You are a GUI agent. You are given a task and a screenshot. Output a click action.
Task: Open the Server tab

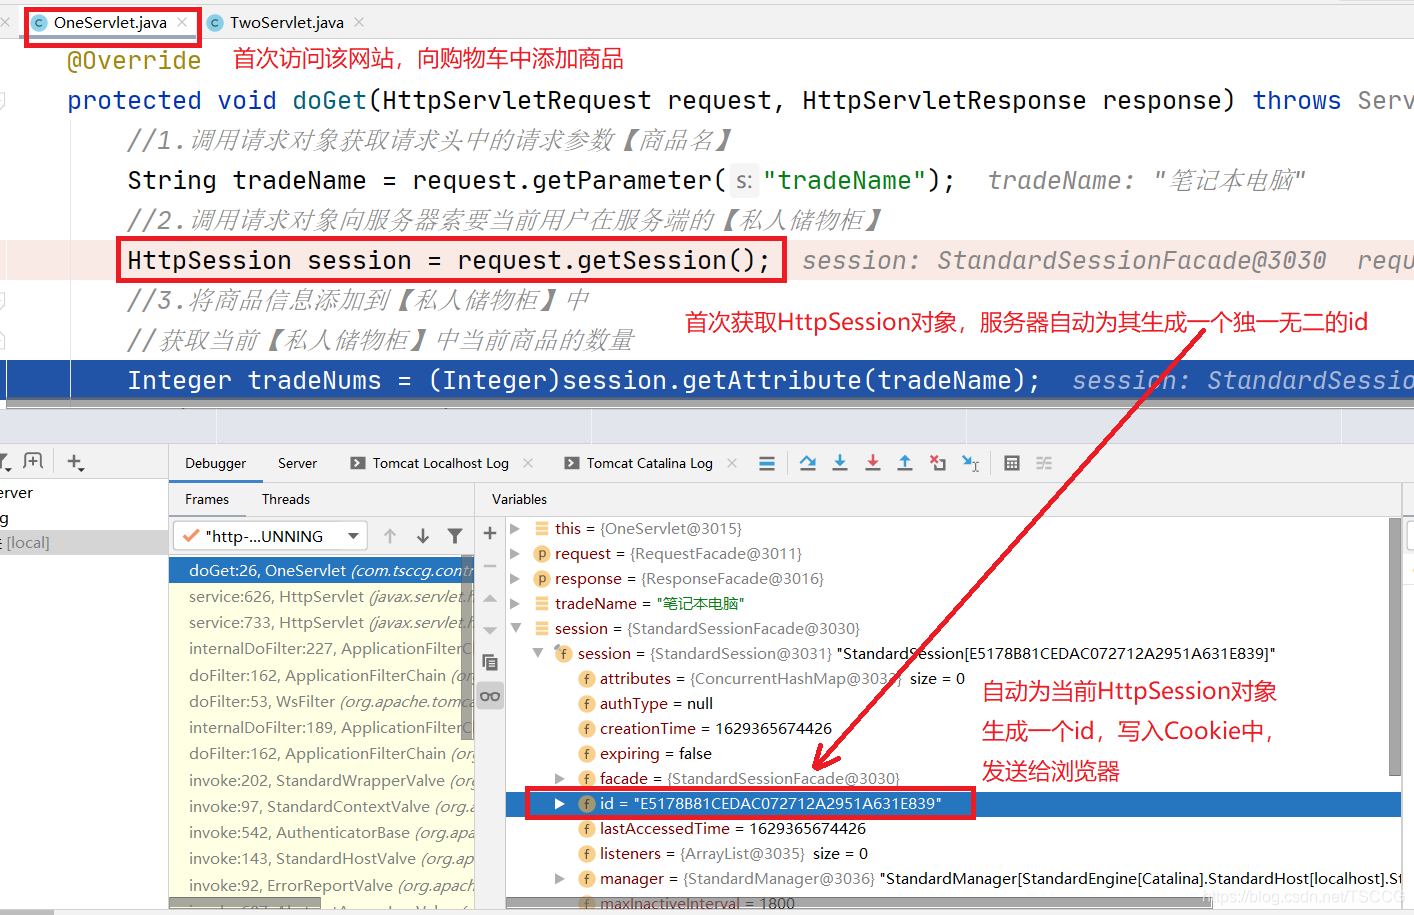297,463
